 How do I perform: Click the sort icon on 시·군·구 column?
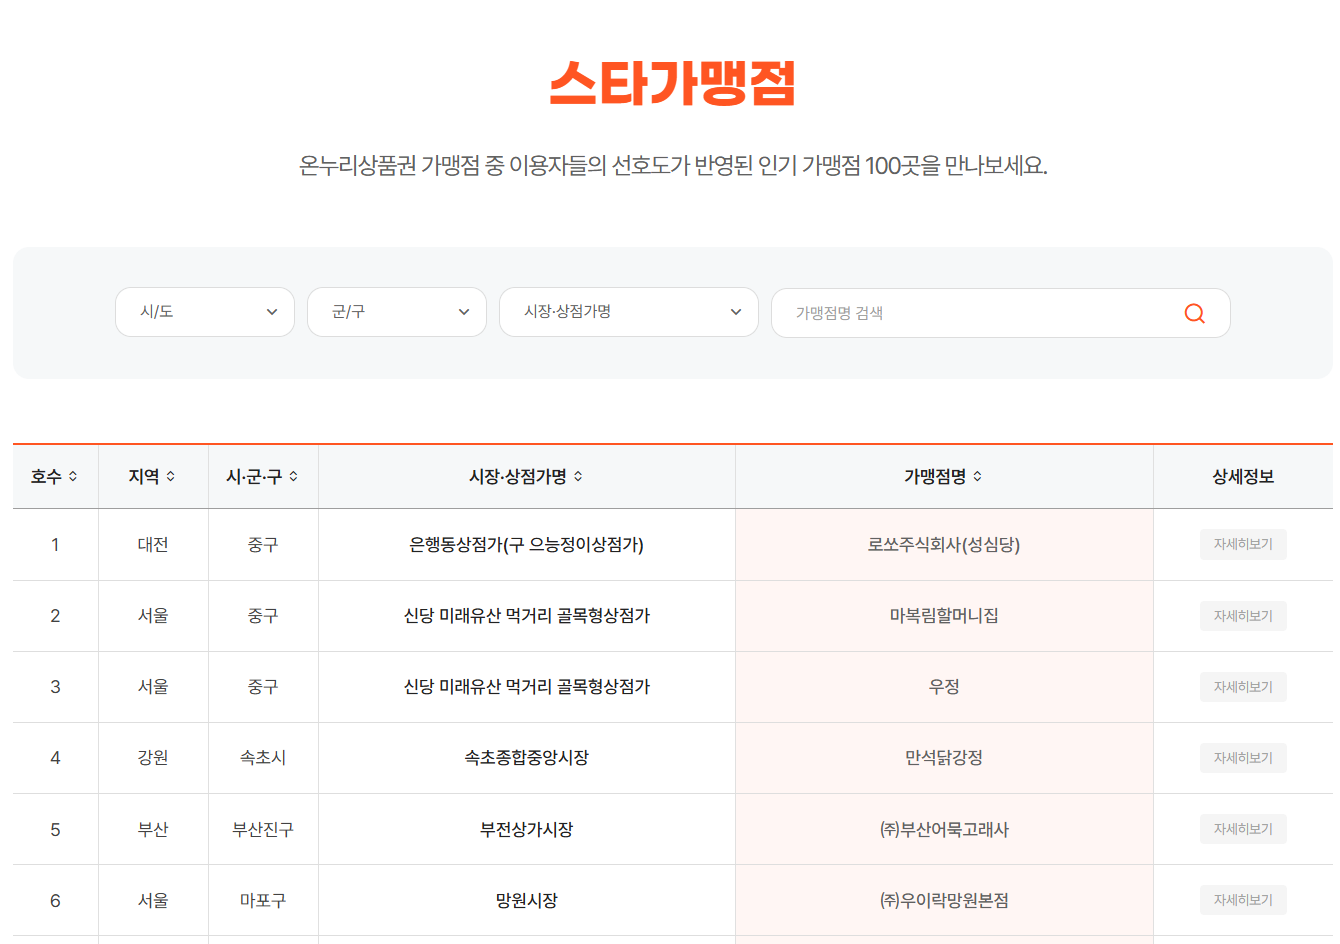click(x=292, y=477)
